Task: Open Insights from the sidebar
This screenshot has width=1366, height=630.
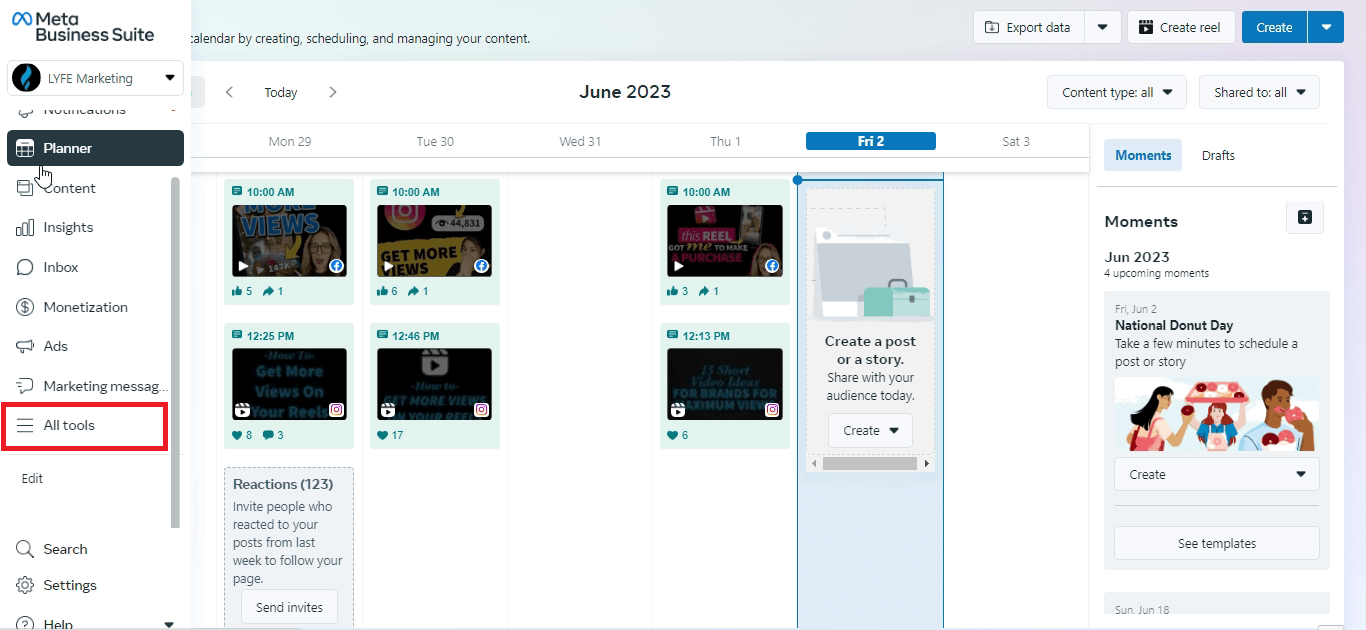Action: [68, 228]
